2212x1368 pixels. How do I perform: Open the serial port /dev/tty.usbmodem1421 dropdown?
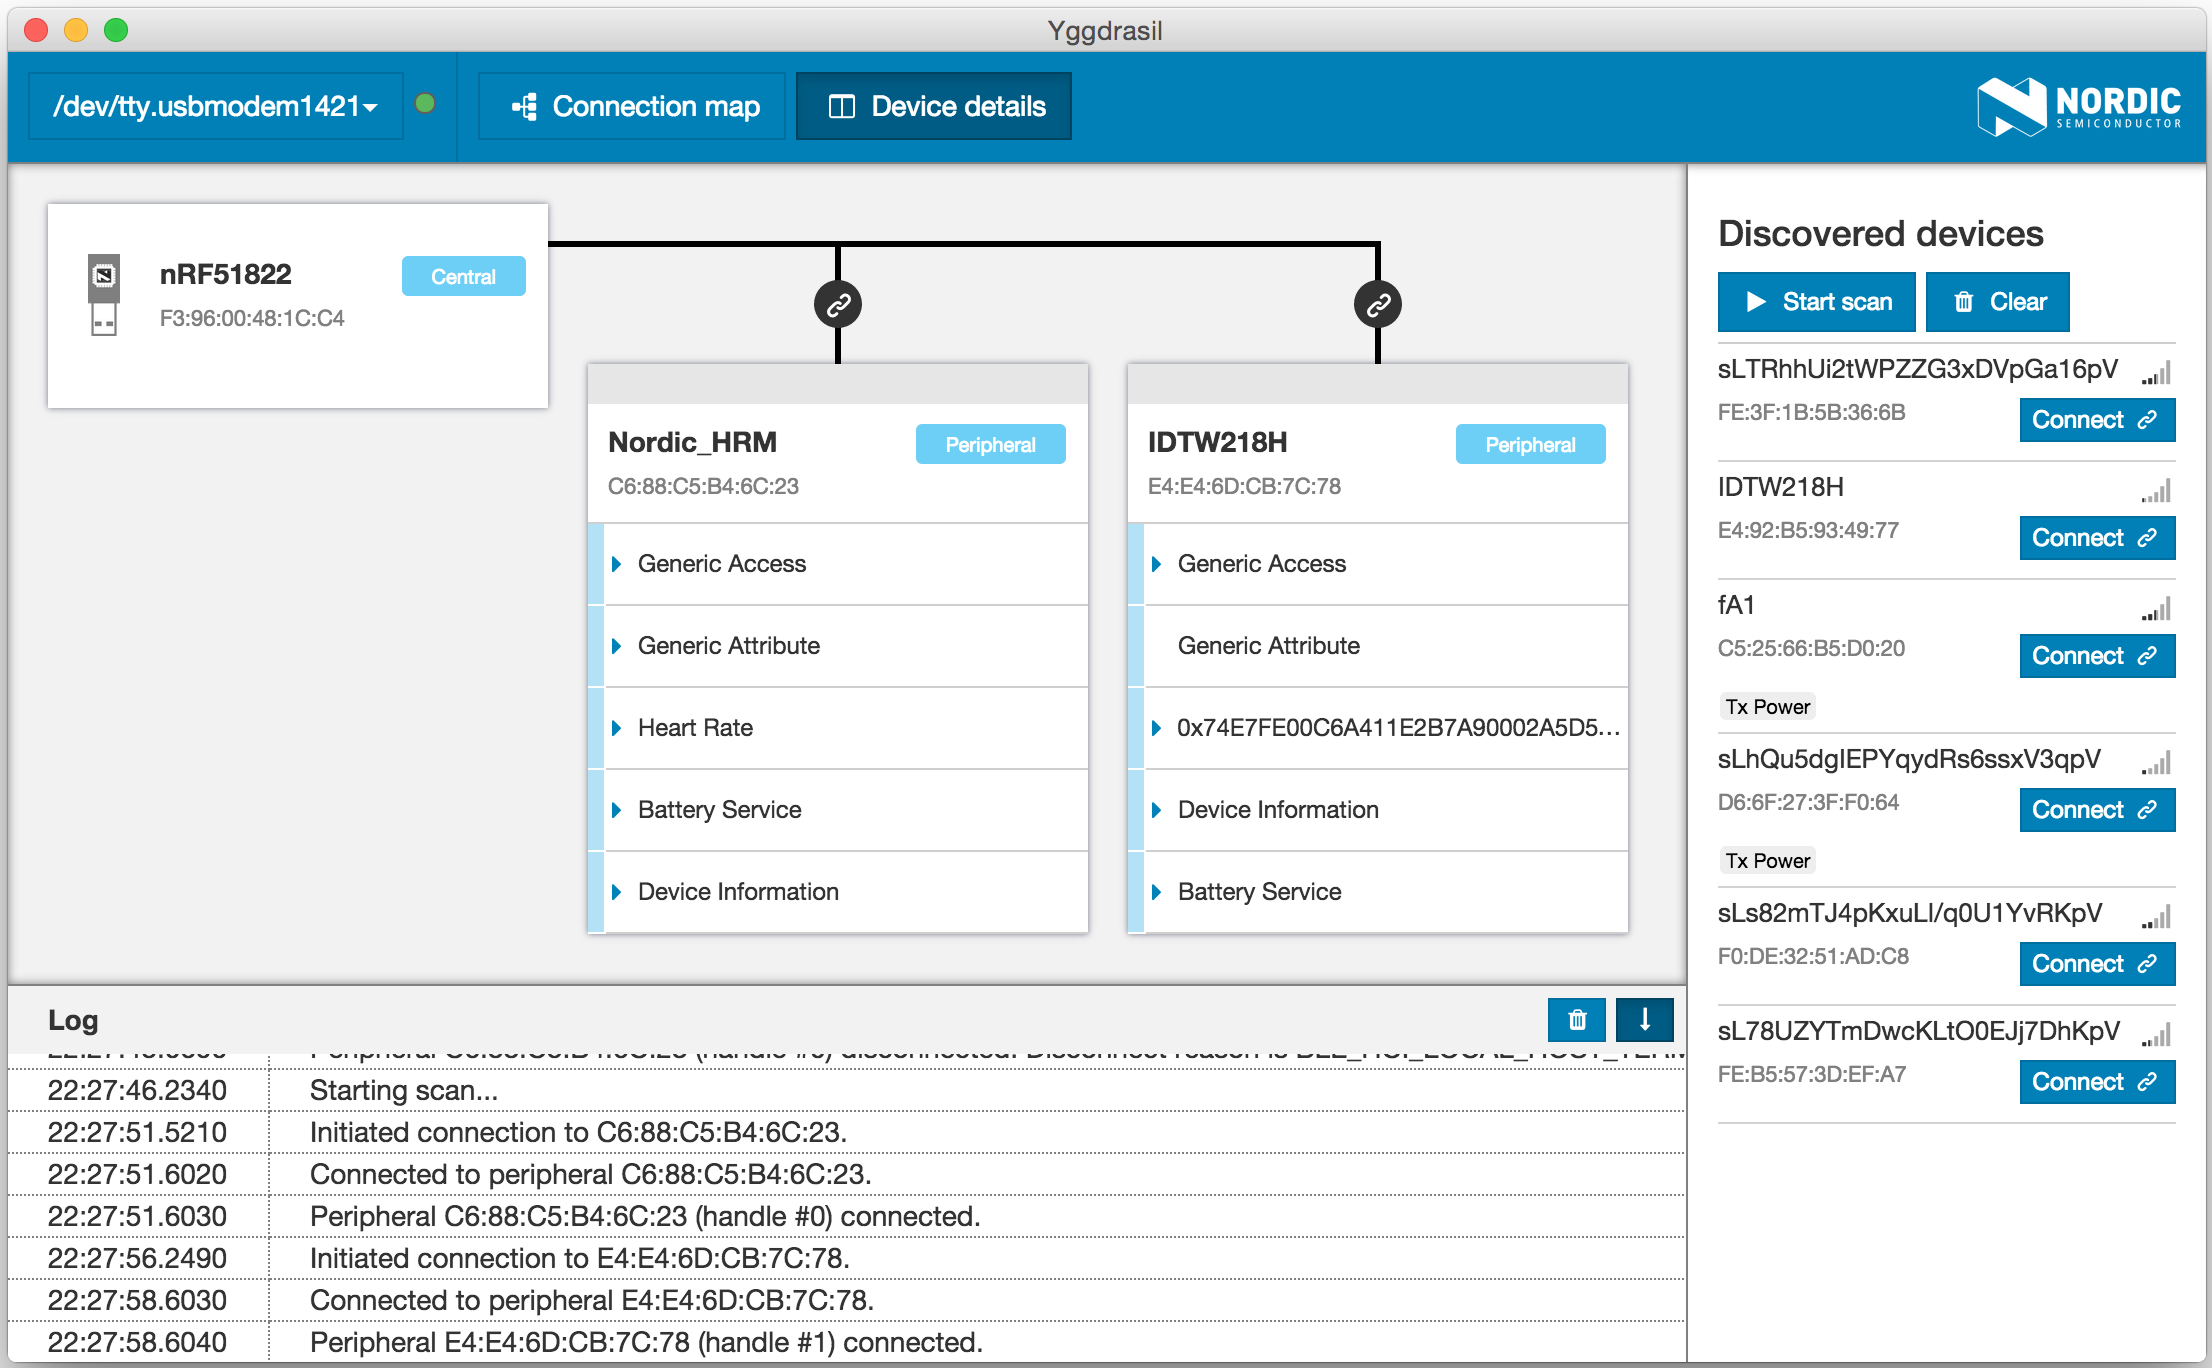point(215,106)
